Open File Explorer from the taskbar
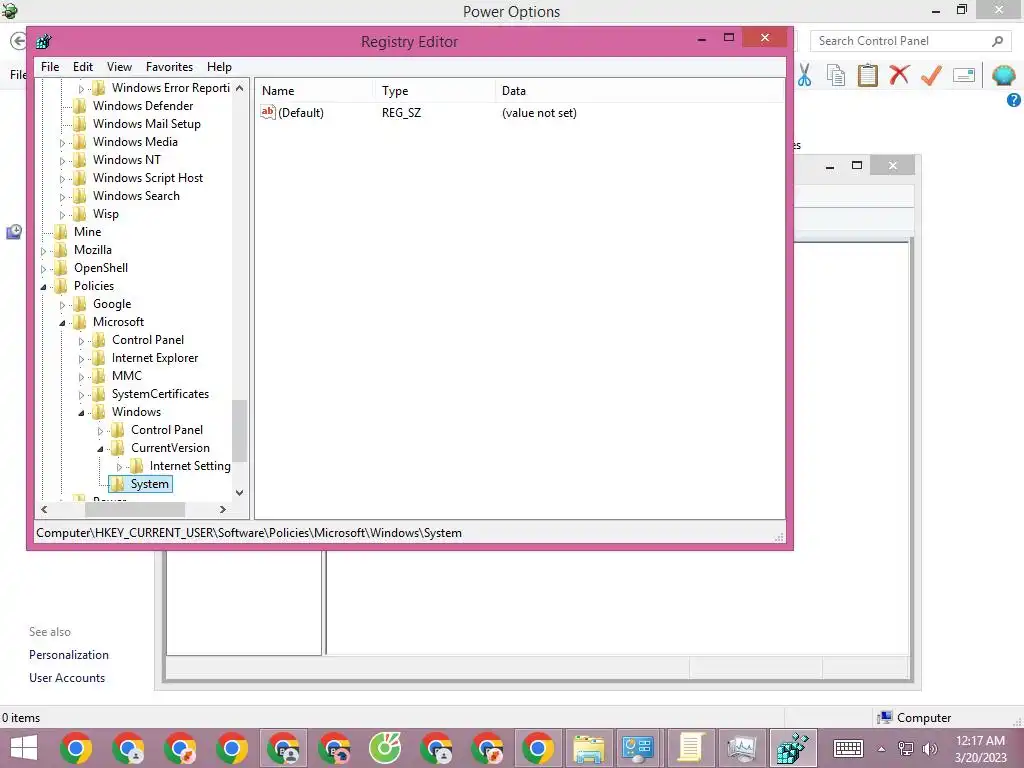Image resolution: width=1024 pixels, height=768 pixels. (588, 748)
